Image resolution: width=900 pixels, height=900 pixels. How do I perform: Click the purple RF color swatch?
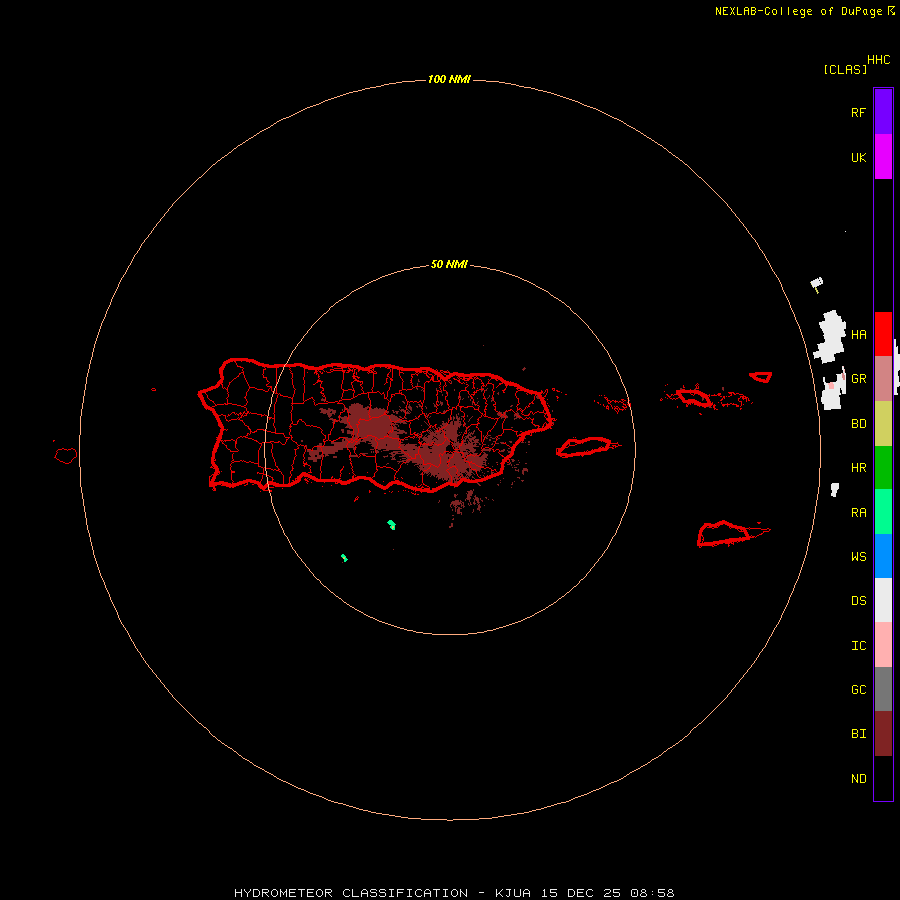883,112
